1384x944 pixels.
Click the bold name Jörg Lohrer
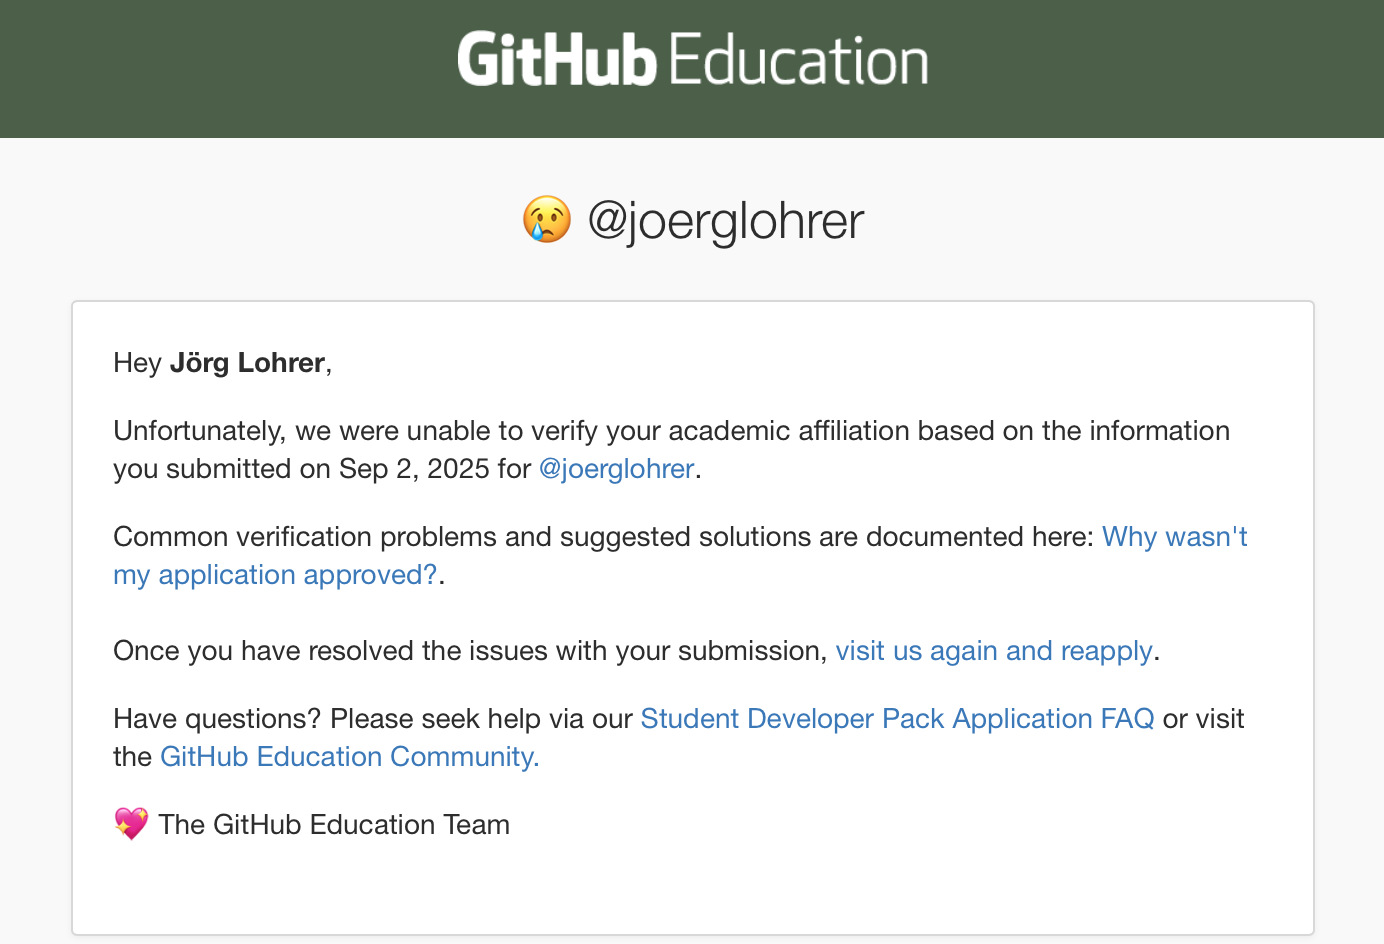(247, 363)
